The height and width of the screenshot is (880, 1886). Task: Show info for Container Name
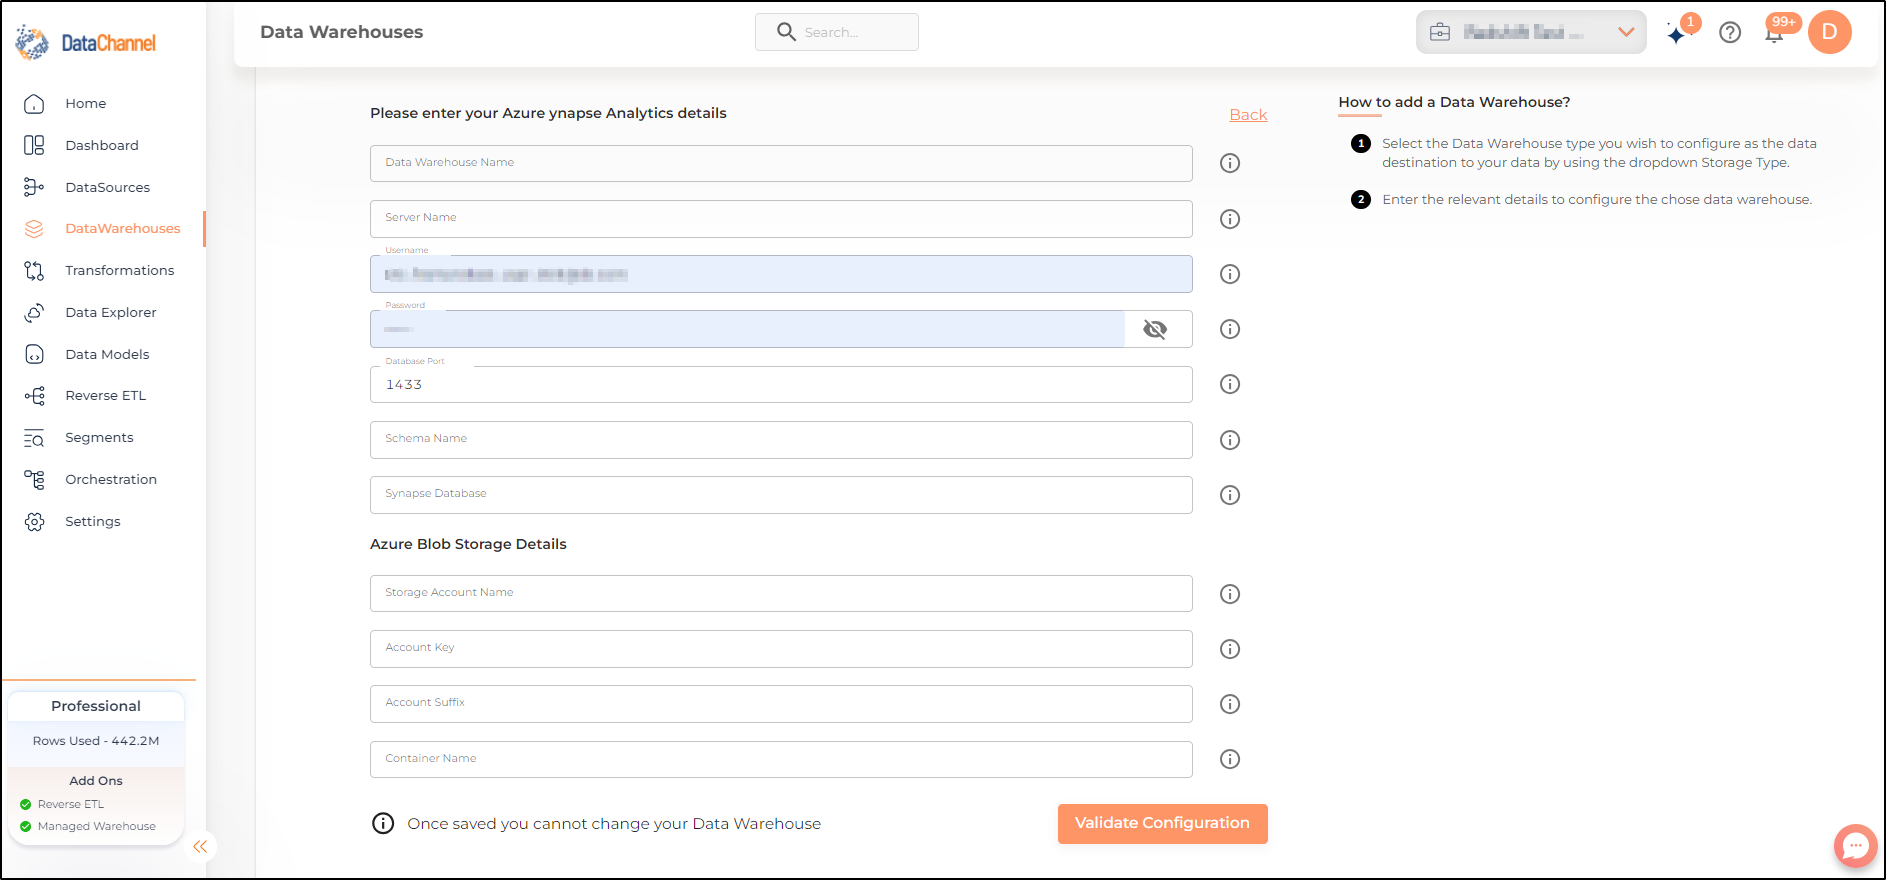(x=1230, y=759)
